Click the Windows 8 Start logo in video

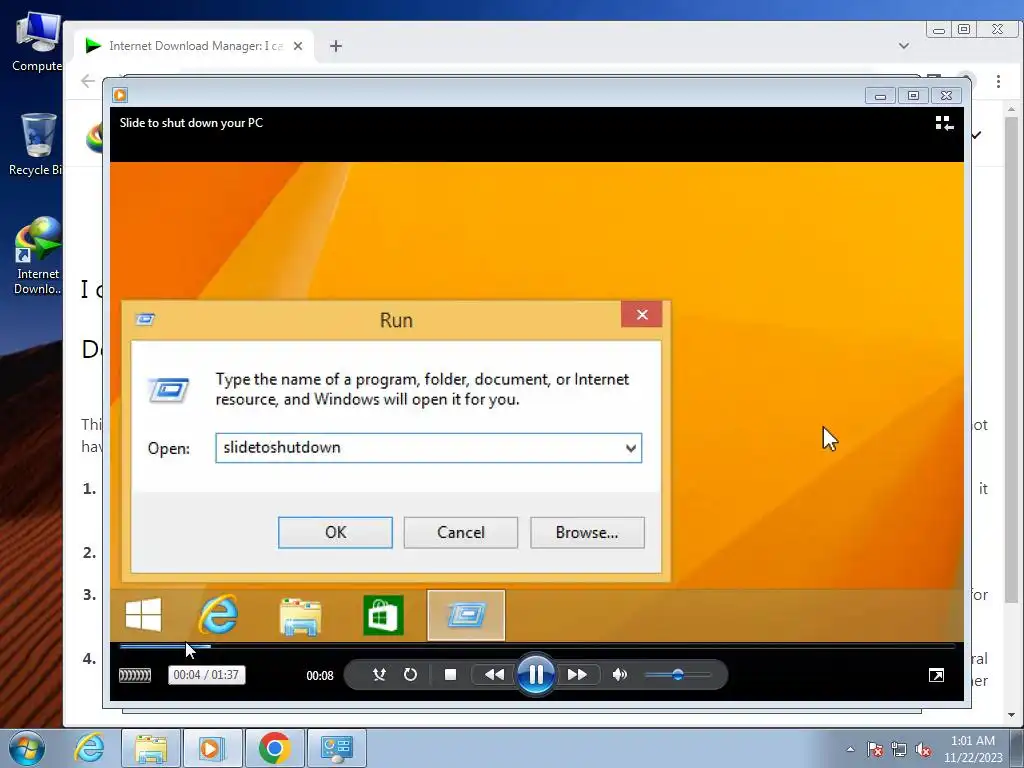(143, 615)
